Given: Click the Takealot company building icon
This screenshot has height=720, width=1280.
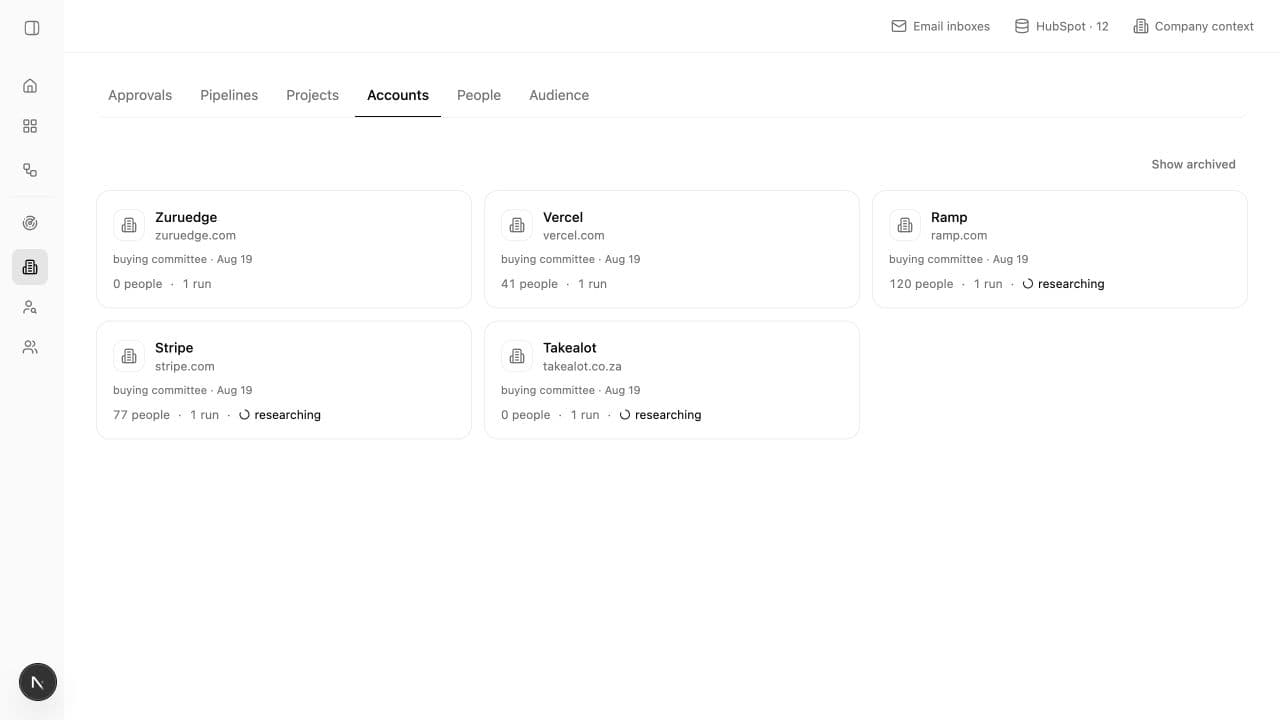Looking at the screenshot, I should (x=517, y=356).
